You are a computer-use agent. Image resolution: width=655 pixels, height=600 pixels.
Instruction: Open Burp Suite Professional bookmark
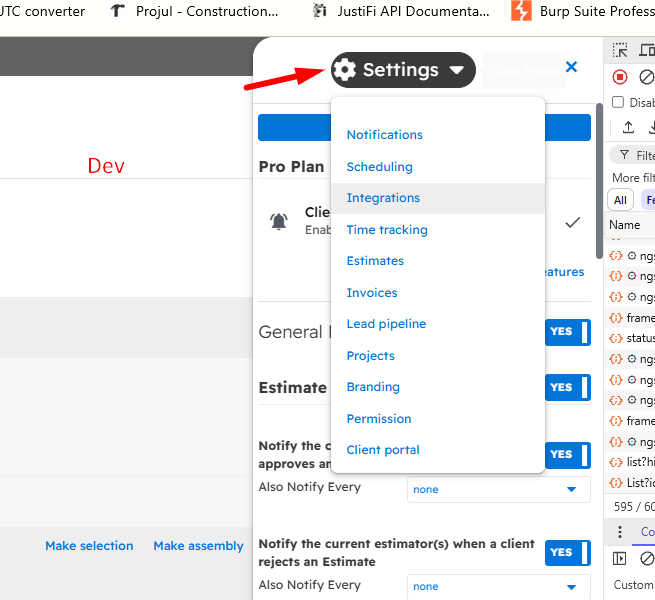click(x=583, y=11)
